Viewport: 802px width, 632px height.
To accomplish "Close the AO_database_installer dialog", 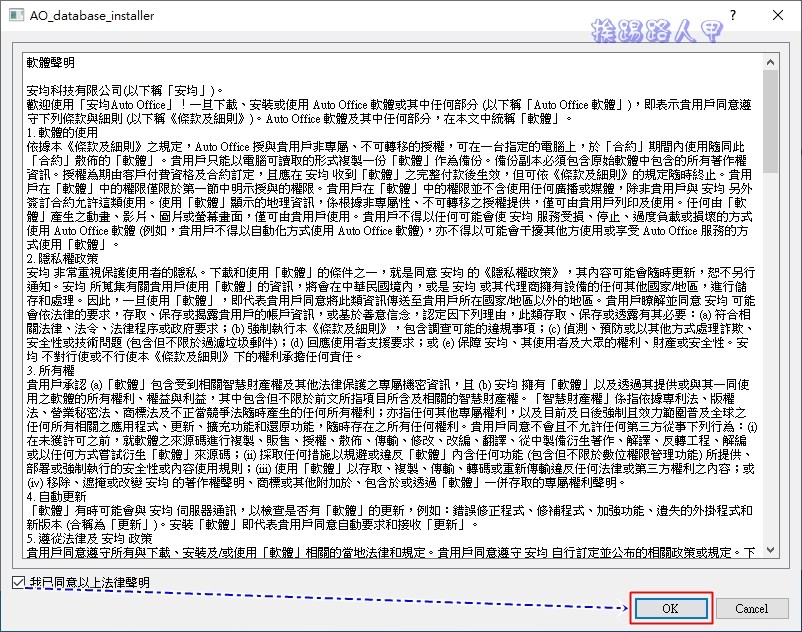I will [x=778, y=15].
